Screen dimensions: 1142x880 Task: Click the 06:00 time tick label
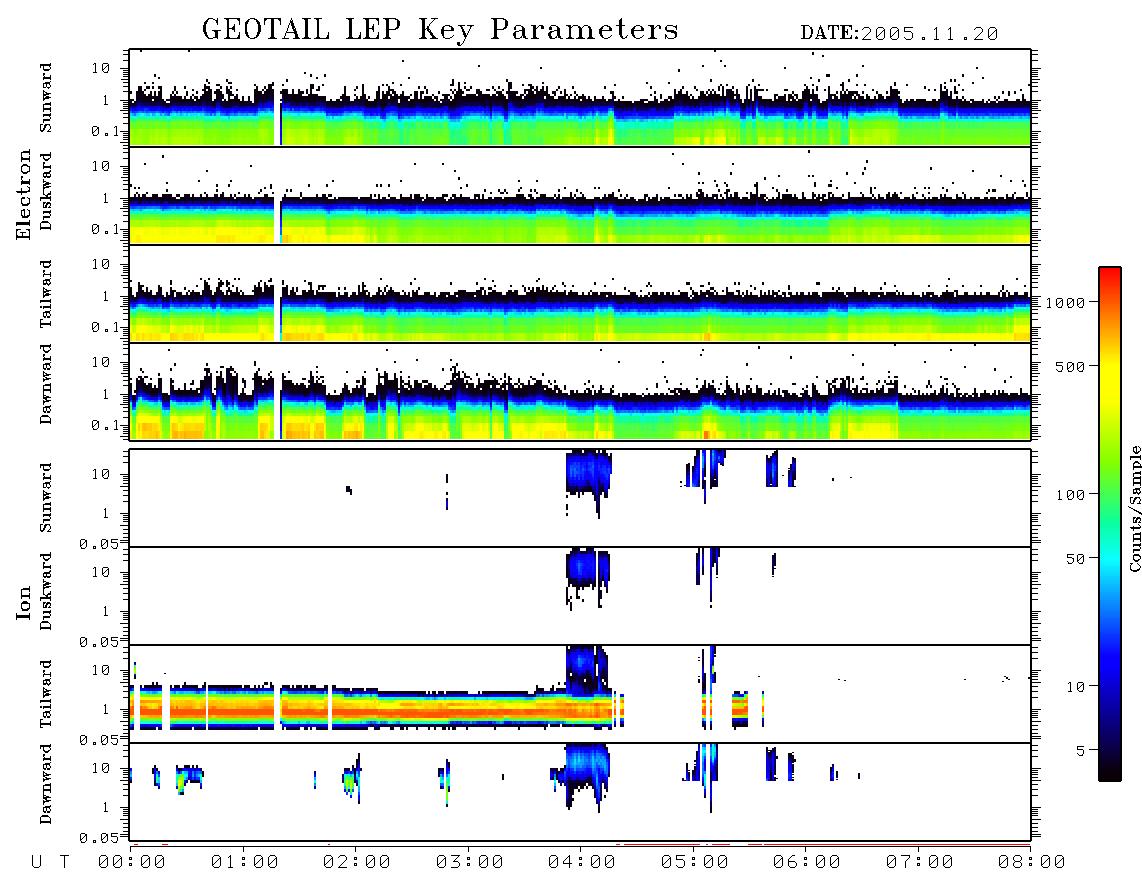point(807,863)
